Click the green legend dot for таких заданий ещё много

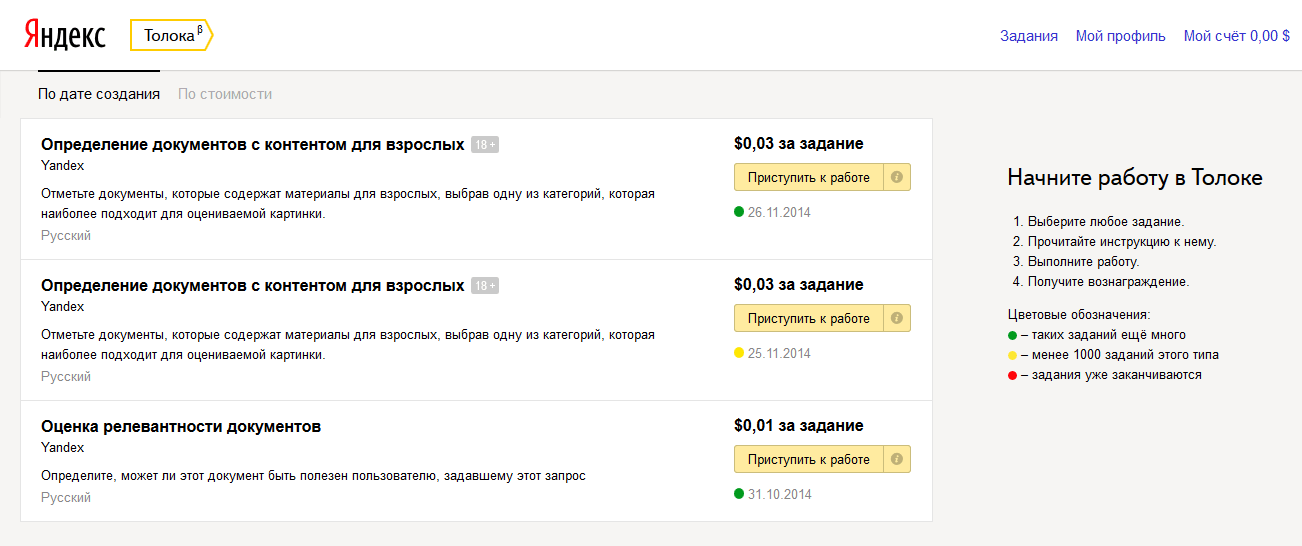(x=1012, y=335)
